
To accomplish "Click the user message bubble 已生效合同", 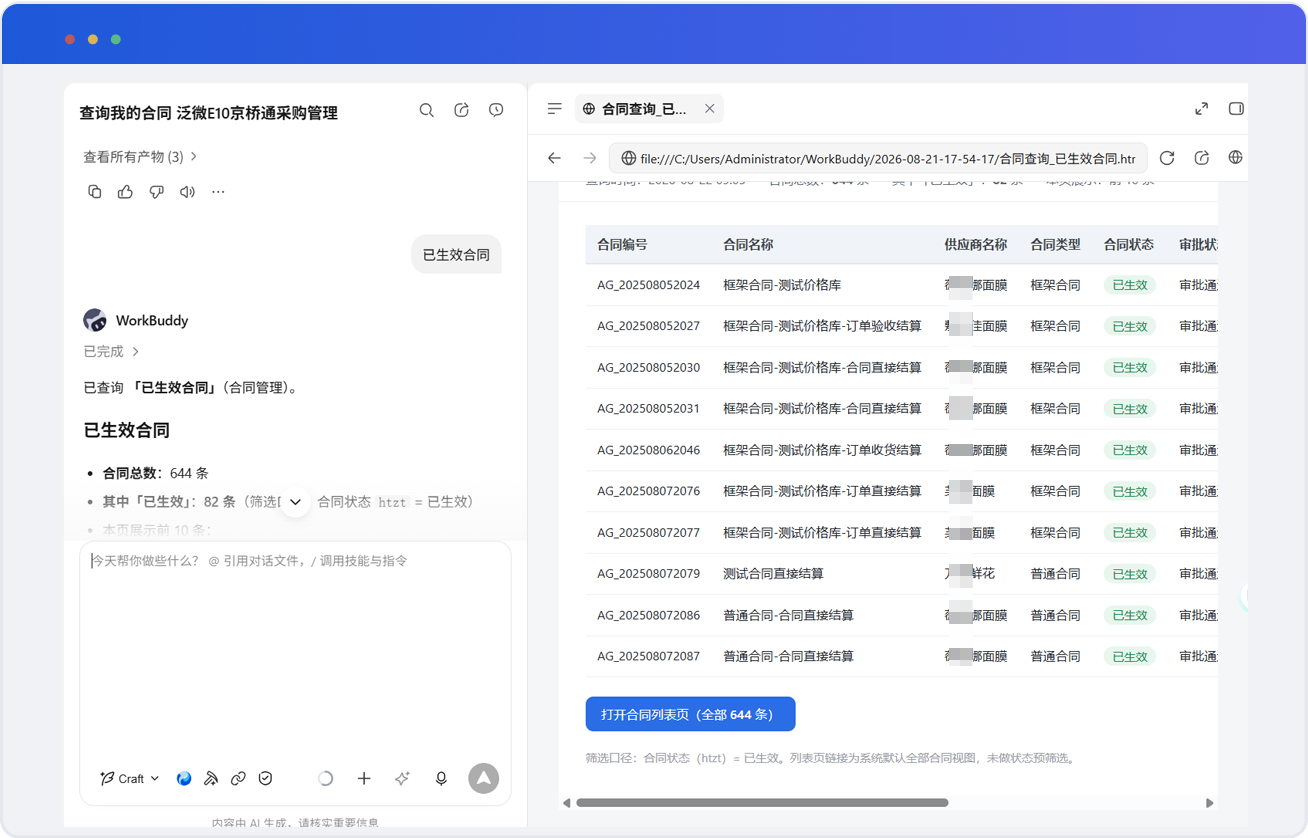I will click(x=456, y=255).
